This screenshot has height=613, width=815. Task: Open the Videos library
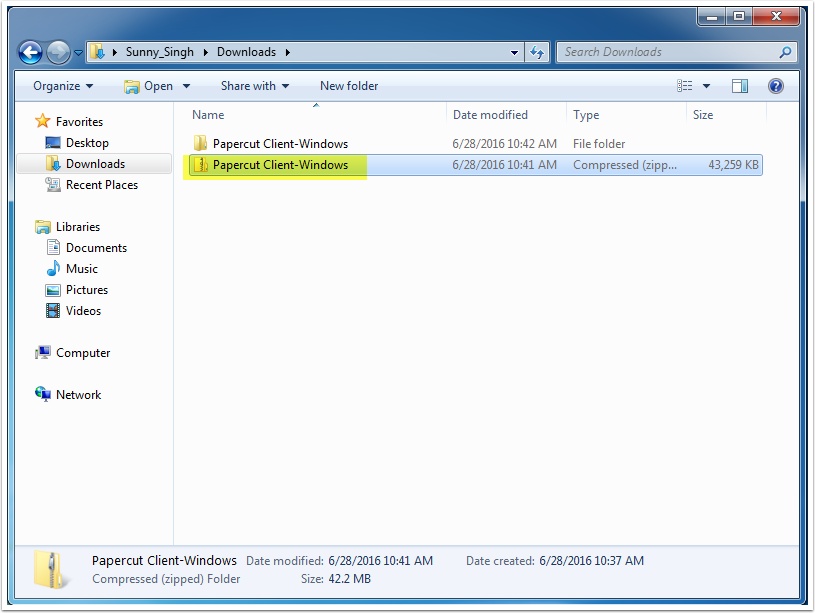coord(83,311)
